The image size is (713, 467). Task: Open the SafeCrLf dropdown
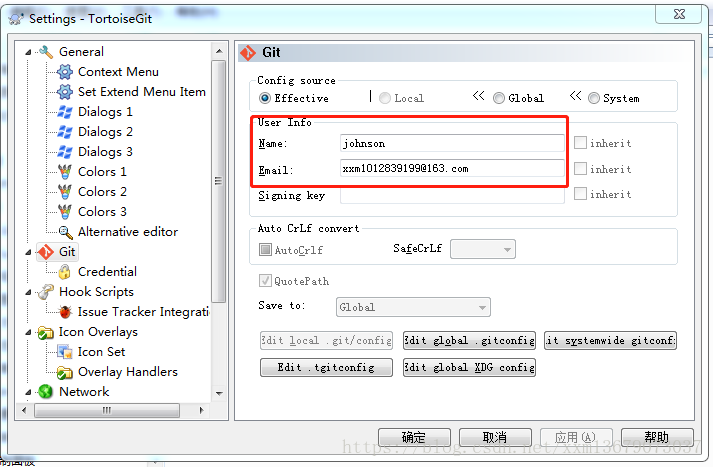pyautogui.click(x=482, y=249)
